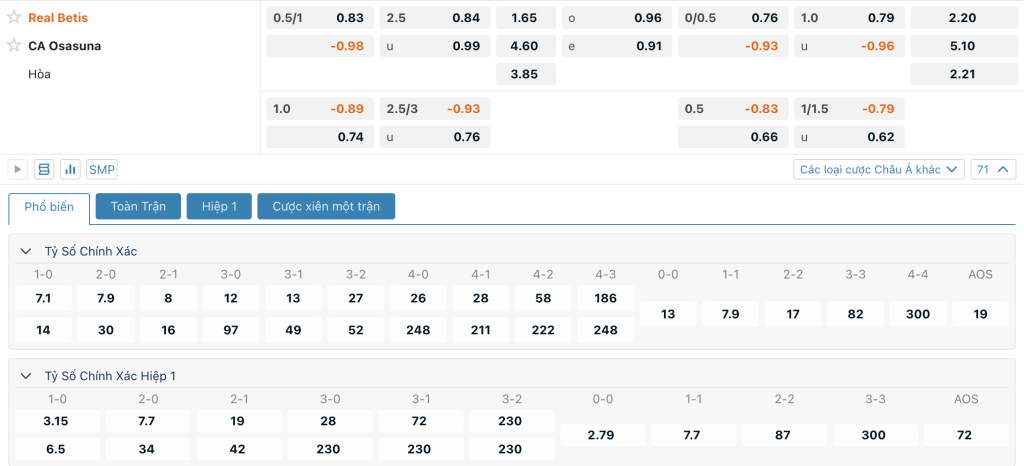The height and width of the screenshot is (466, 1024).
Task: Pick the 52 odds under 3-2
Action: (356, 330)
